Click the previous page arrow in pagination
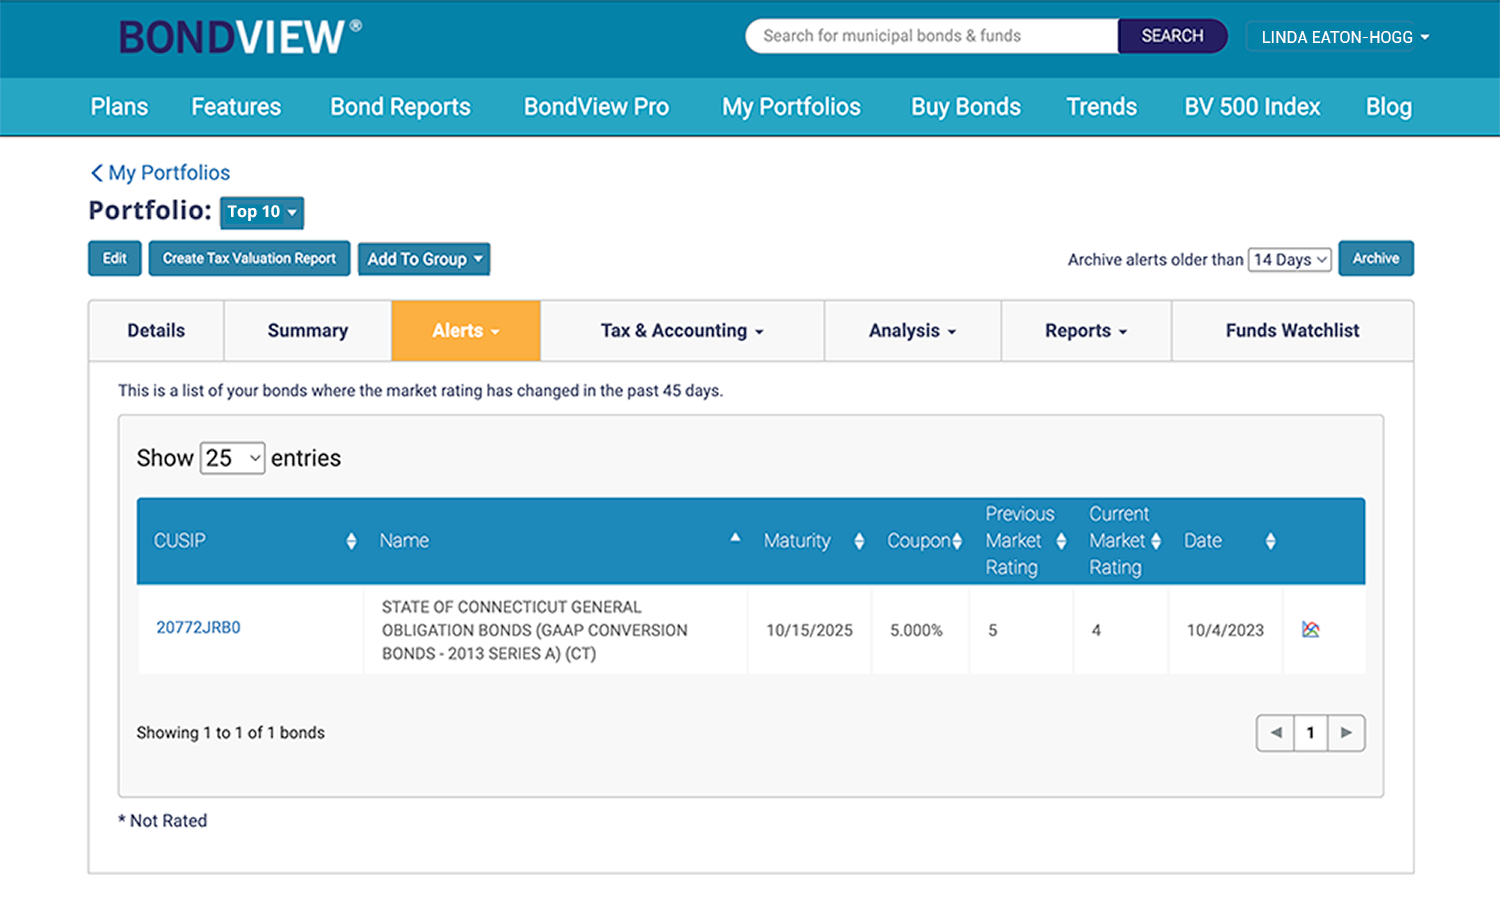This screenshot has height=903, width=1500. [x=1275, y=732]
